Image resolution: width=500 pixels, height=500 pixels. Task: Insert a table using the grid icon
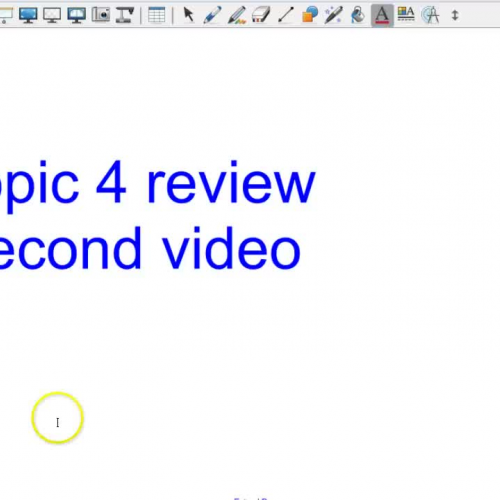(157, 15)
